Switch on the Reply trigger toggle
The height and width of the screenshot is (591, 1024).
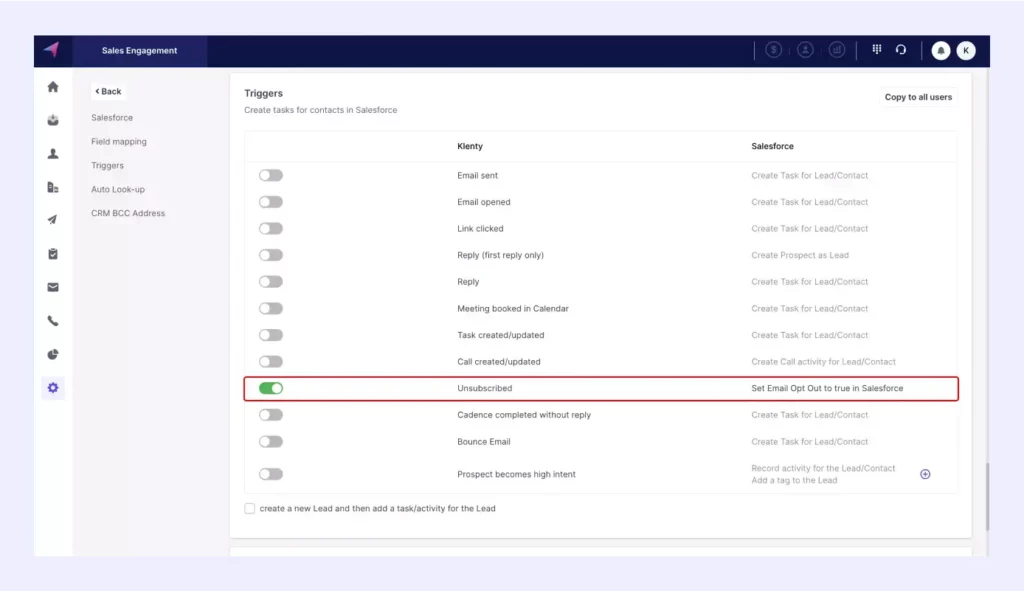pyautogui.click(x=270, y=281)
